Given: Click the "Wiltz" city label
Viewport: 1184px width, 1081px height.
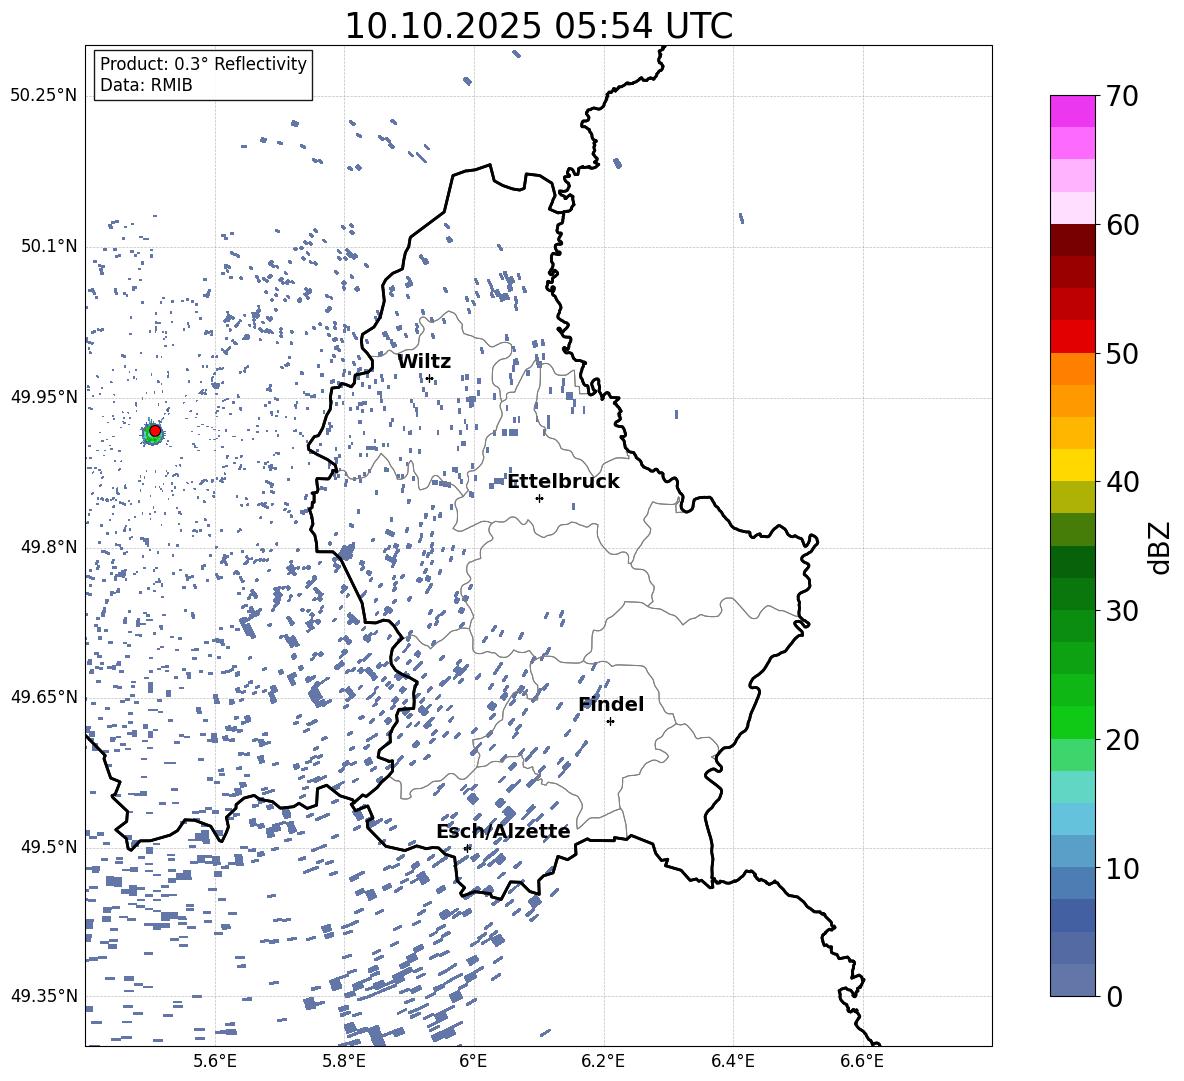Looking at the screenshot, I should click(x=424, y=362).
